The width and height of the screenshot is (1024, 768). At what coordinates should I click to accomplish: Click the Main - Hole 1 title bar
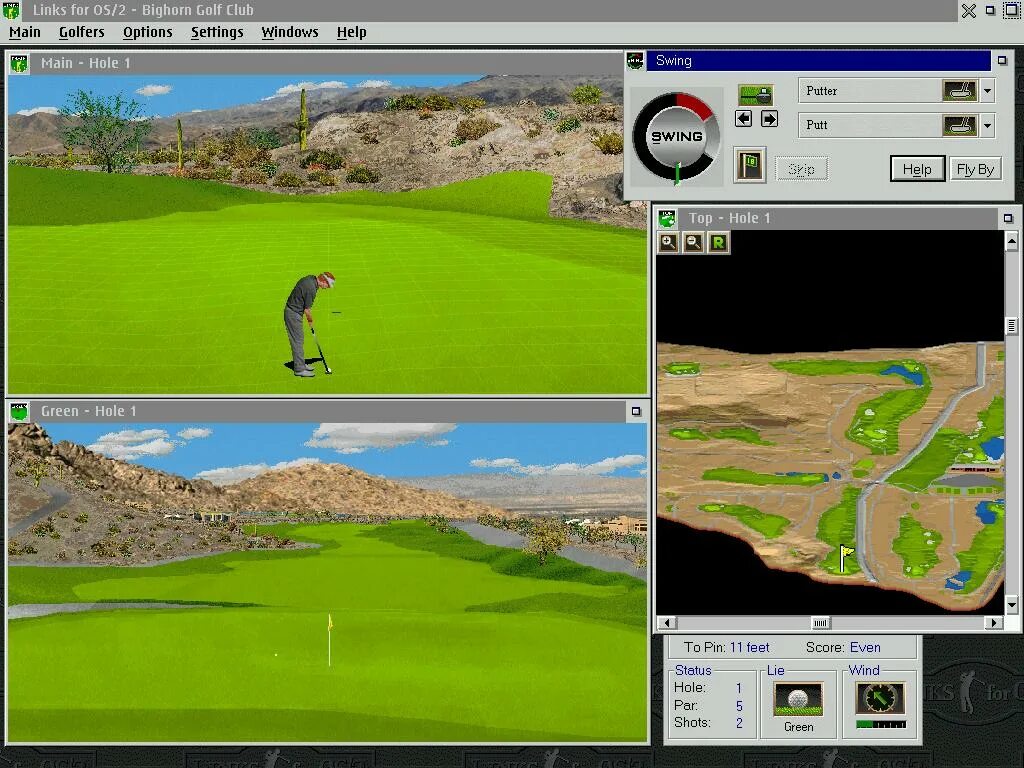[x=327, y=63]
